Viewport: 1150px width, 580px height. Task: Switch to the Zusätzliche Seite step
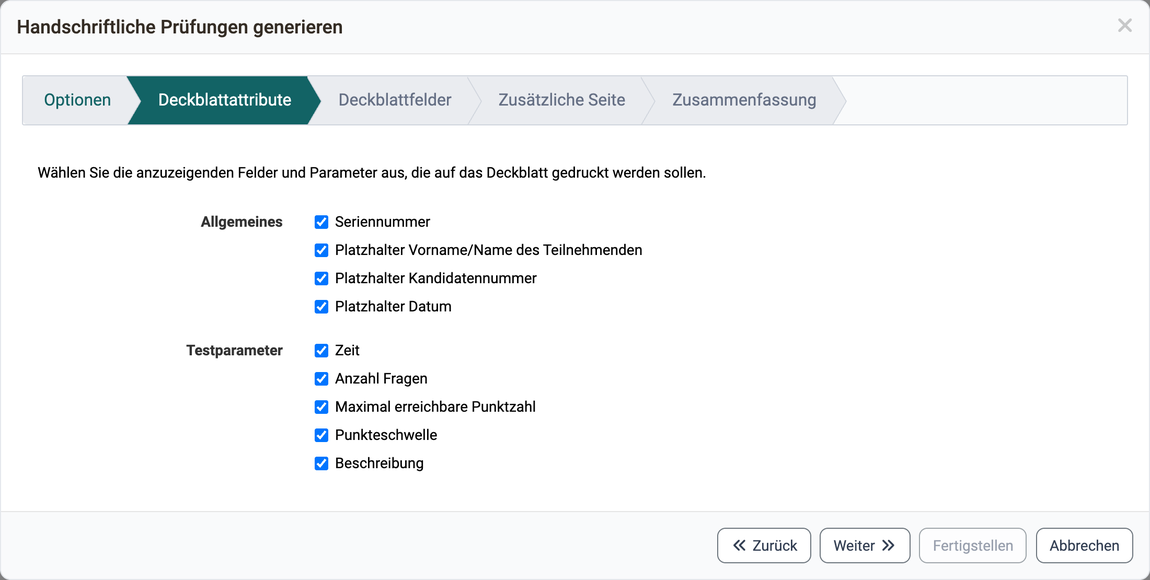coord(562,100)
